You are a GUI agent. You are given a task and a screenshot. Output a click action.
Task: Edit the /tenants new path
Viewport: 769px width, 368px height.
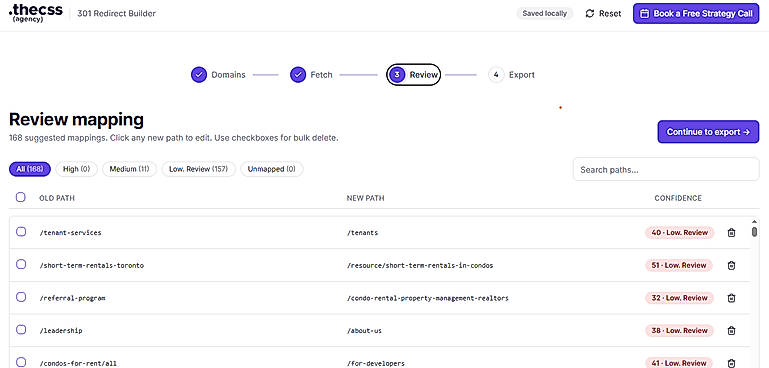pyautogui.click(x=362, y=233)
